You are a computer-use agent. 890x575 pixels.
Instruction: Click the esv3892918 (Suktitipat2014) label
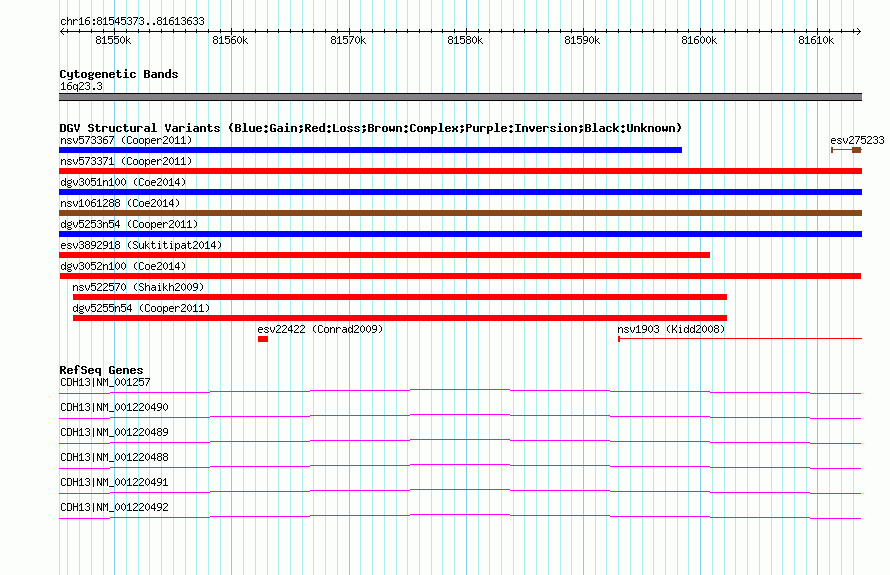(141, 245)
